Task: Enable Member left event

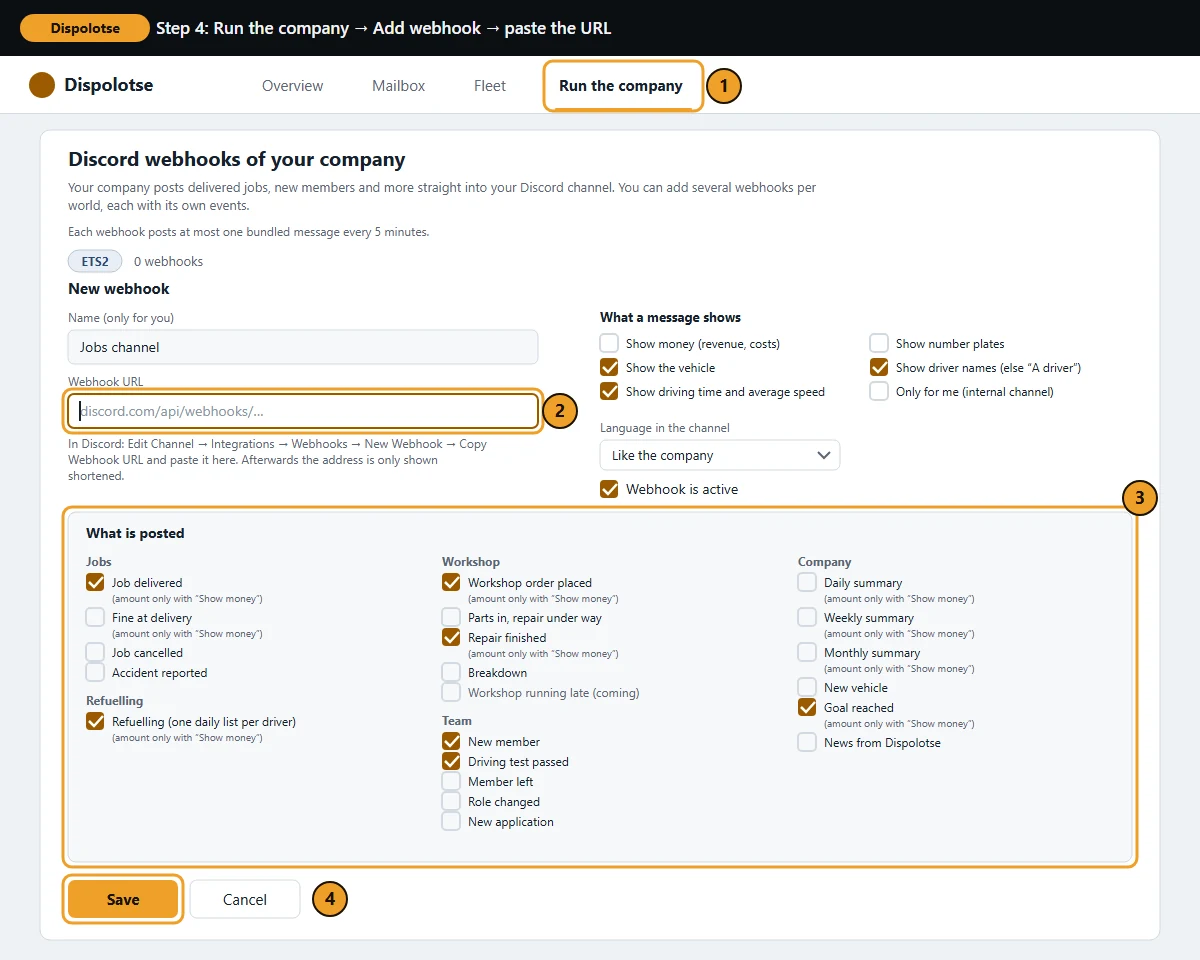Action: pos(451,781)
